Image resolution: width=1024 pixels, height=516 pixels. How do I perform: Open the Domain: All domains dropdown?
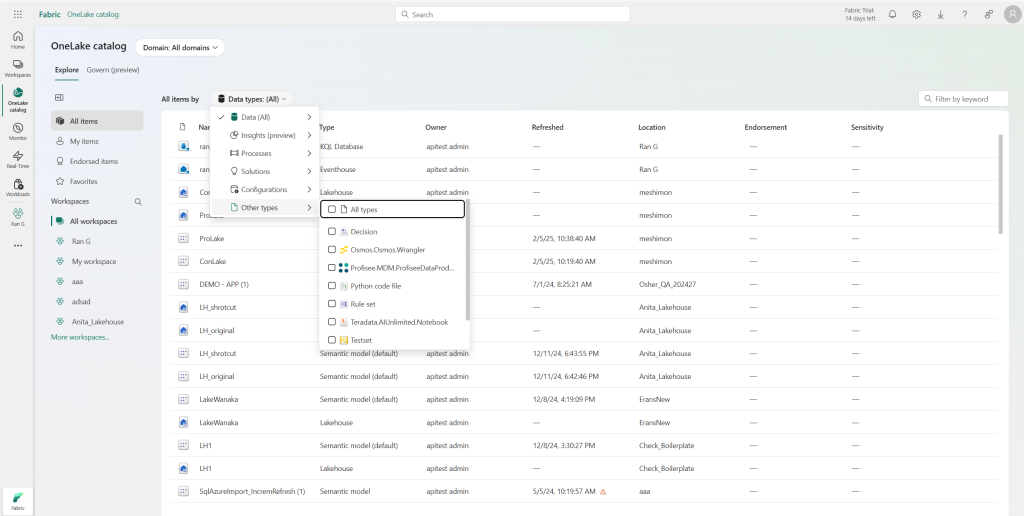tap(180, 47)
